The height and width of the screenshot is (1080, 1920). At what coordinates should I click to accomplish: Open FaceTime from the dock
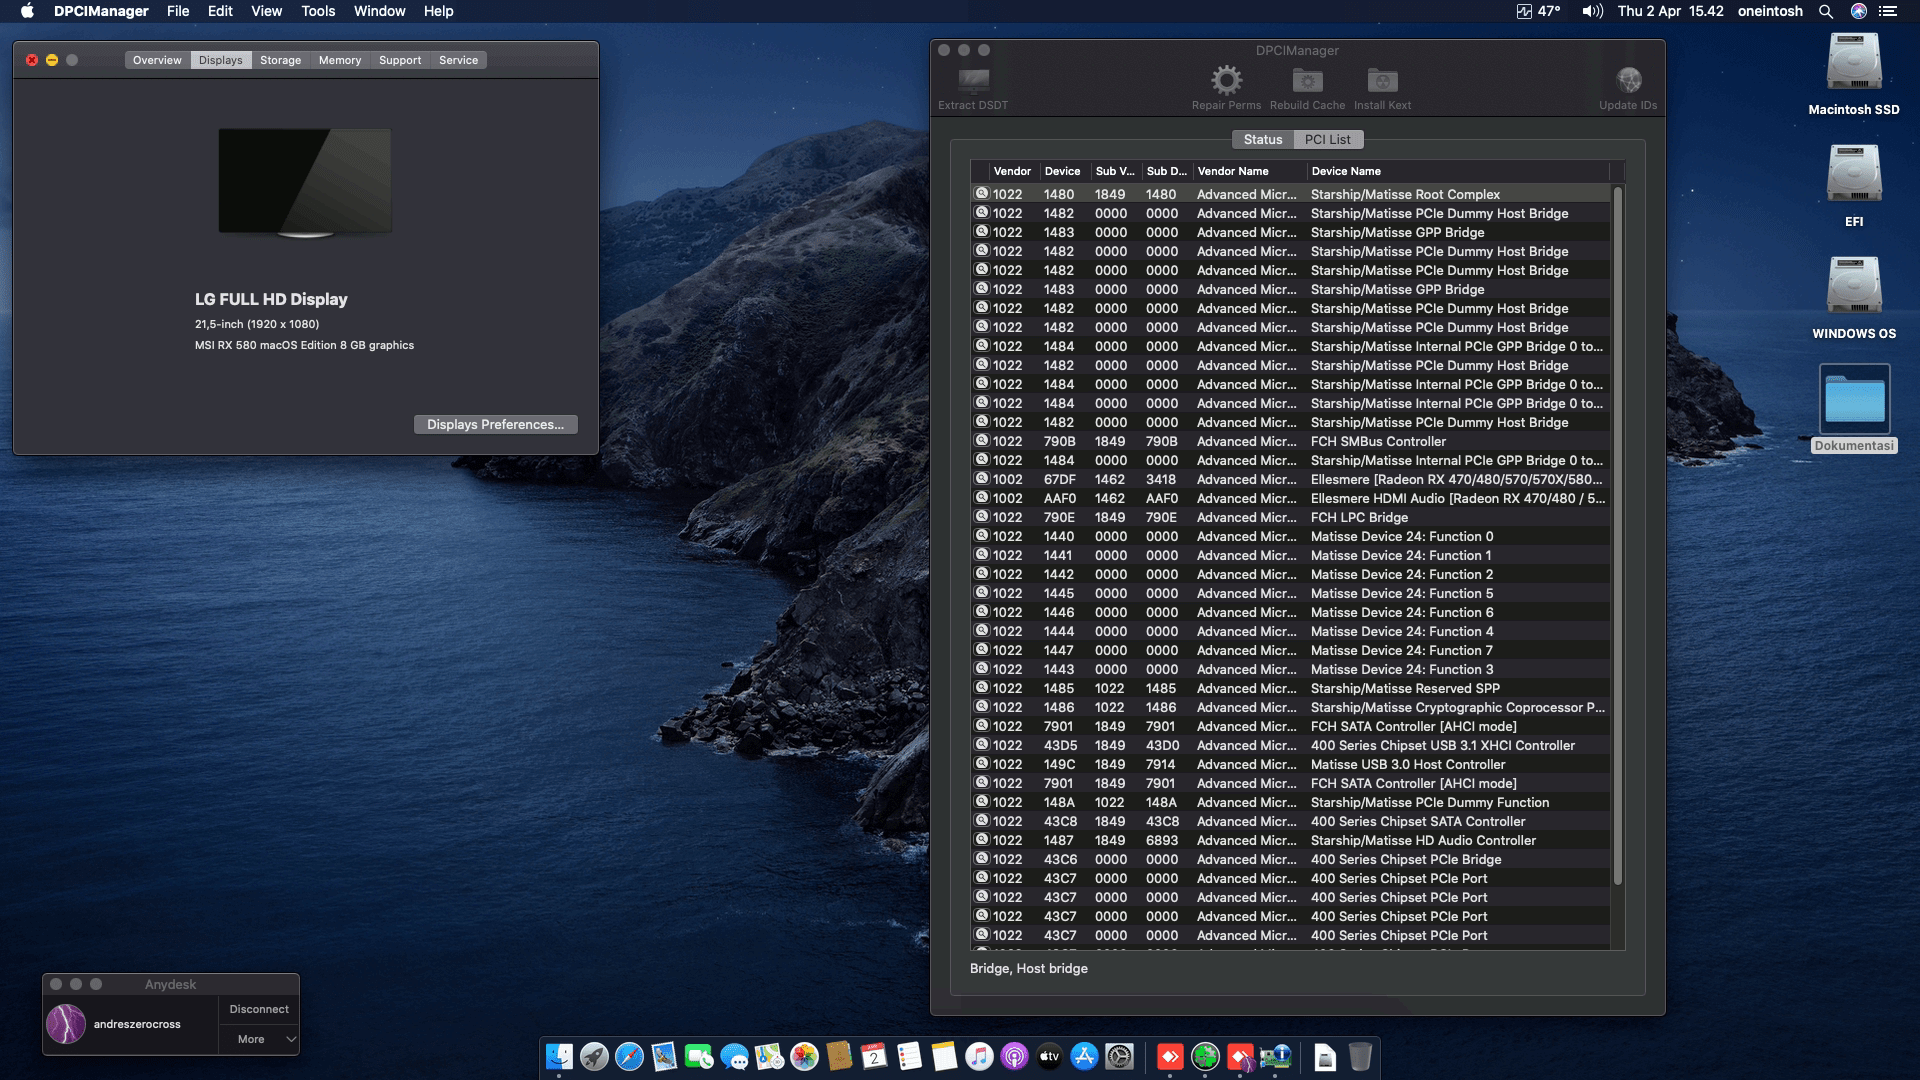point(699,1056)
